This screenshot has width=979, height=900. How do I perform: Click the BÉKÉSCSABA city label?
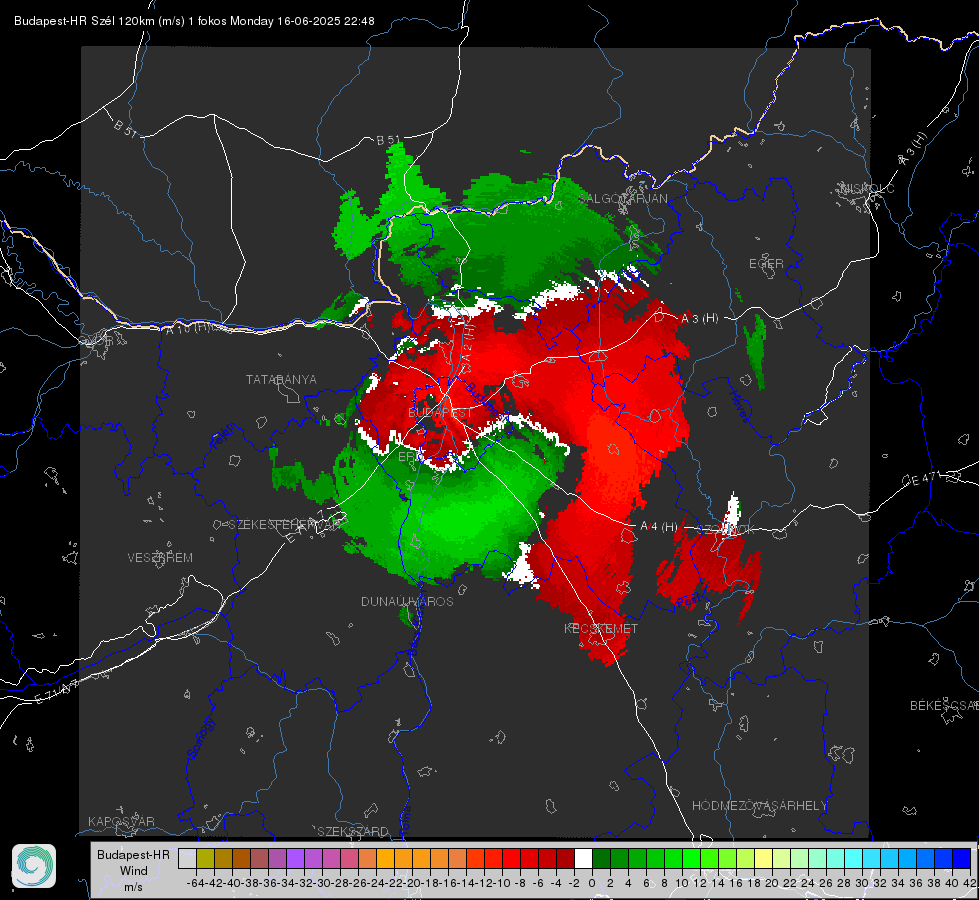[944, 706]
